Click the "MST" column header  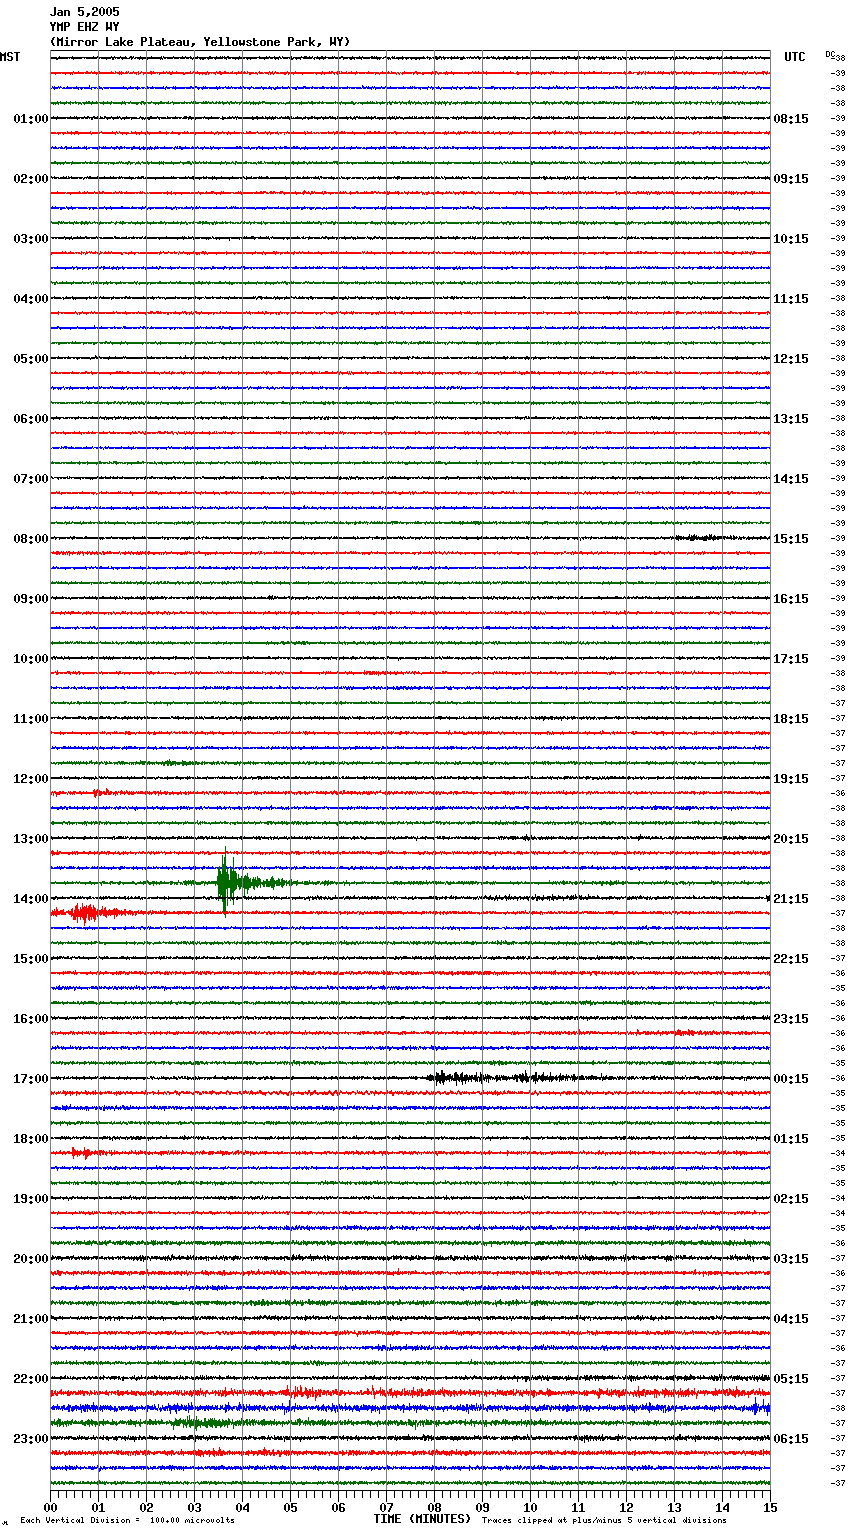[x=10, y=57]
